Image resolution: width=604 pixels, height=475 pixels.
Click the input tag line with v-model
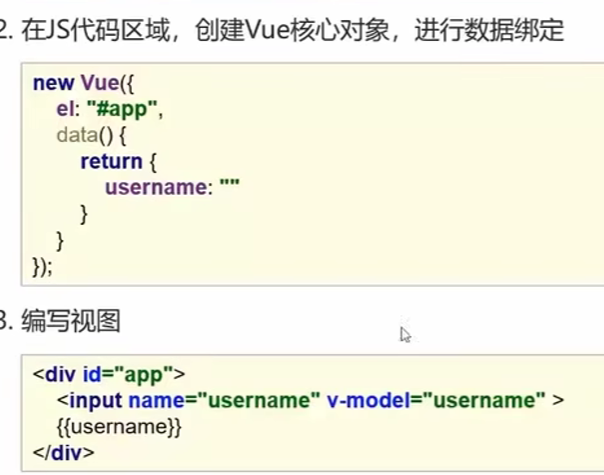coord(310,401)
